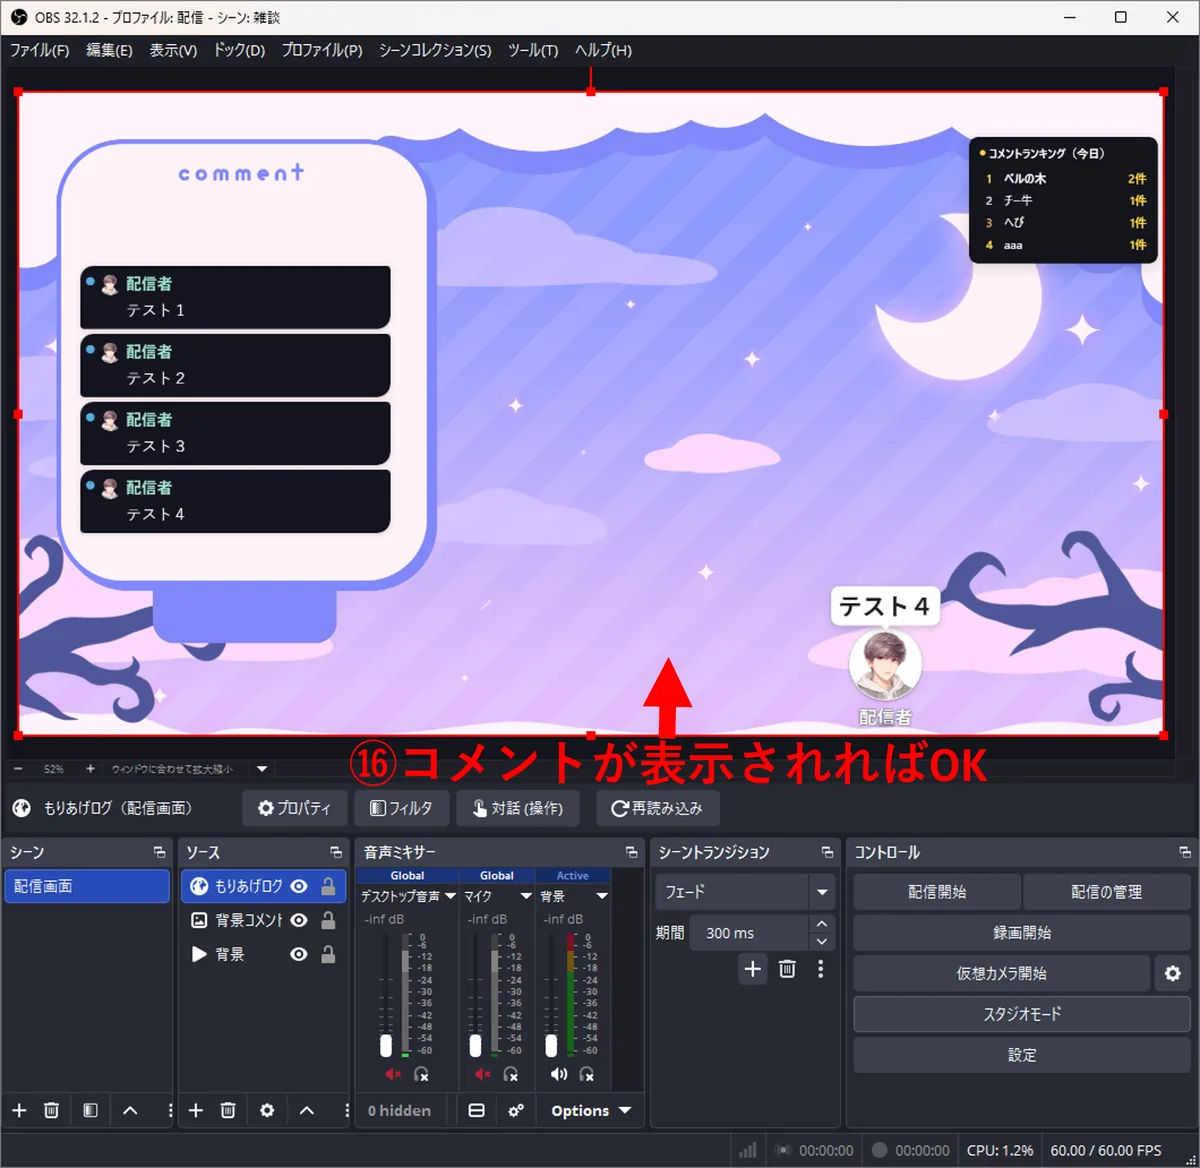Open the Sources toolbar overflow dots
Image resolution: width=1200 pixels, height=1168 pixels.
tap(346, 1110)
